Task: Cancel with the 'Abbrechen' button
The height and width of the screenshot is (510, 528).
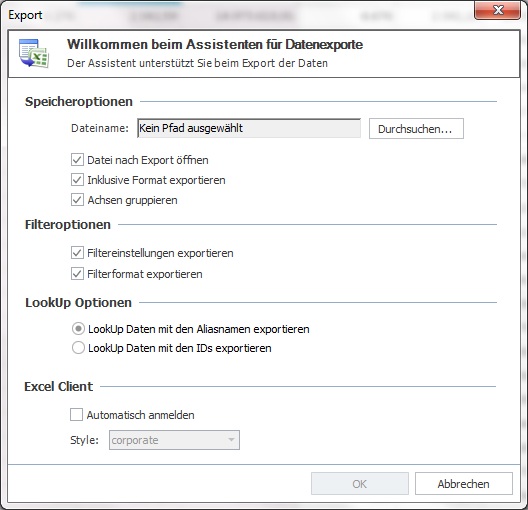Action: pyautogui.click(x=464, y=483)
